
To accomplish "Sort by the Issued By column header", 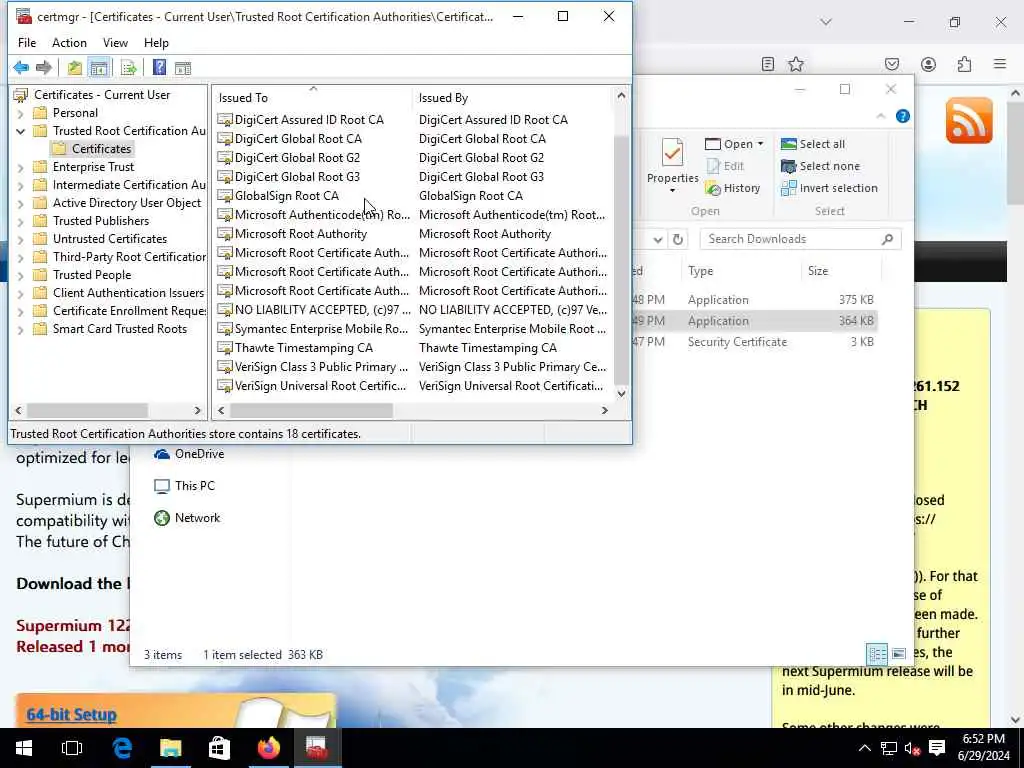I will click(x=513, y=98).
